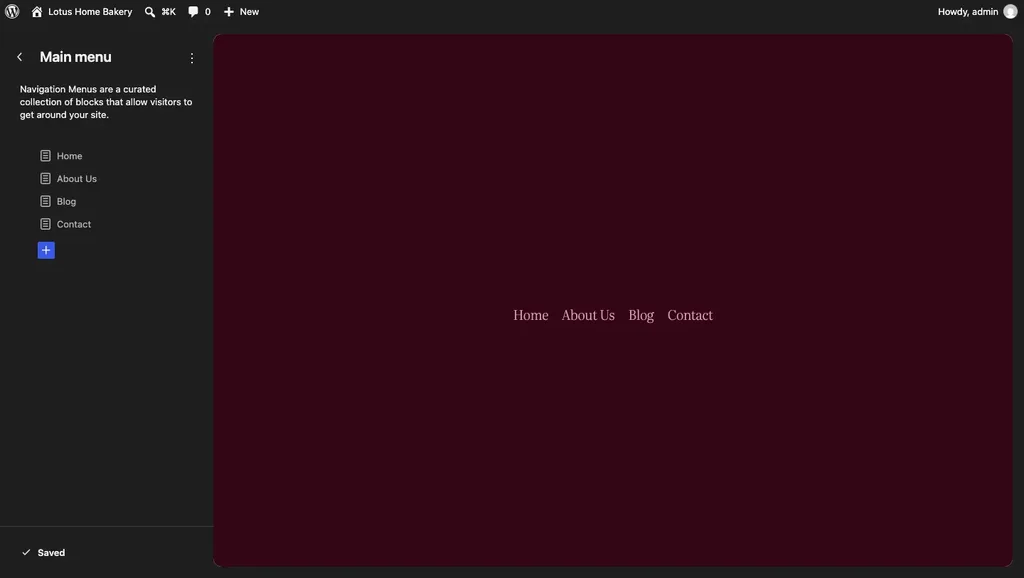Open the comments bubble icon
The width and height of the screenshot is (1024, 578).
[x=193, y=12]
